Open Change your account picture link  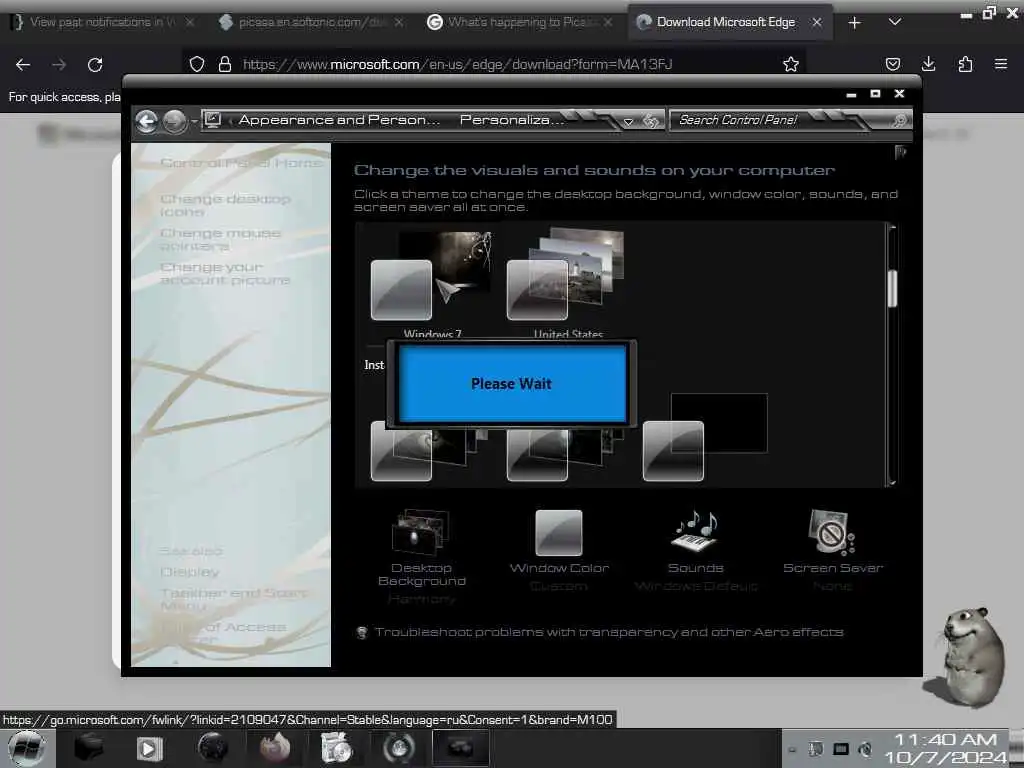pos(225,274)
